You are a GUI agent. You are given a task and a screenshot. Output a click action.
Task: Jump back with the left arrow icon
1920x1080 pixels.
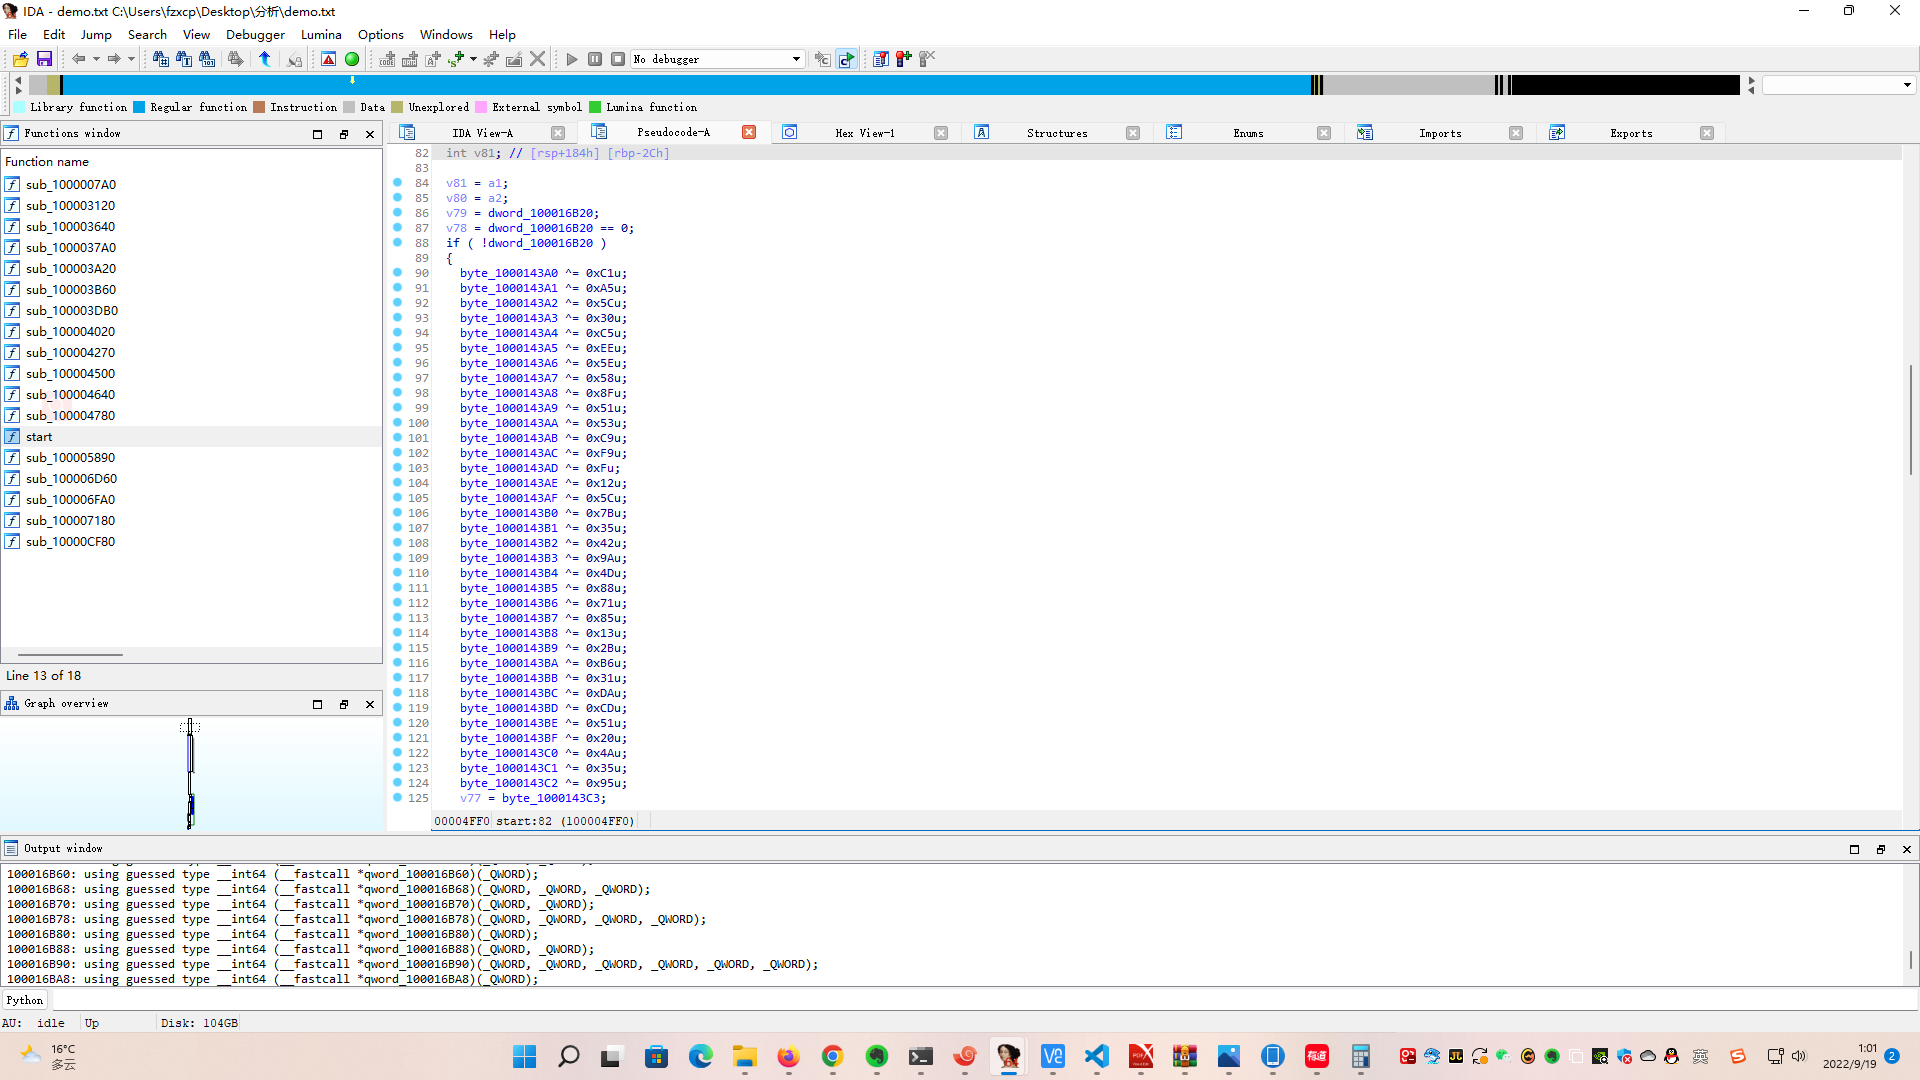[78, 59]
